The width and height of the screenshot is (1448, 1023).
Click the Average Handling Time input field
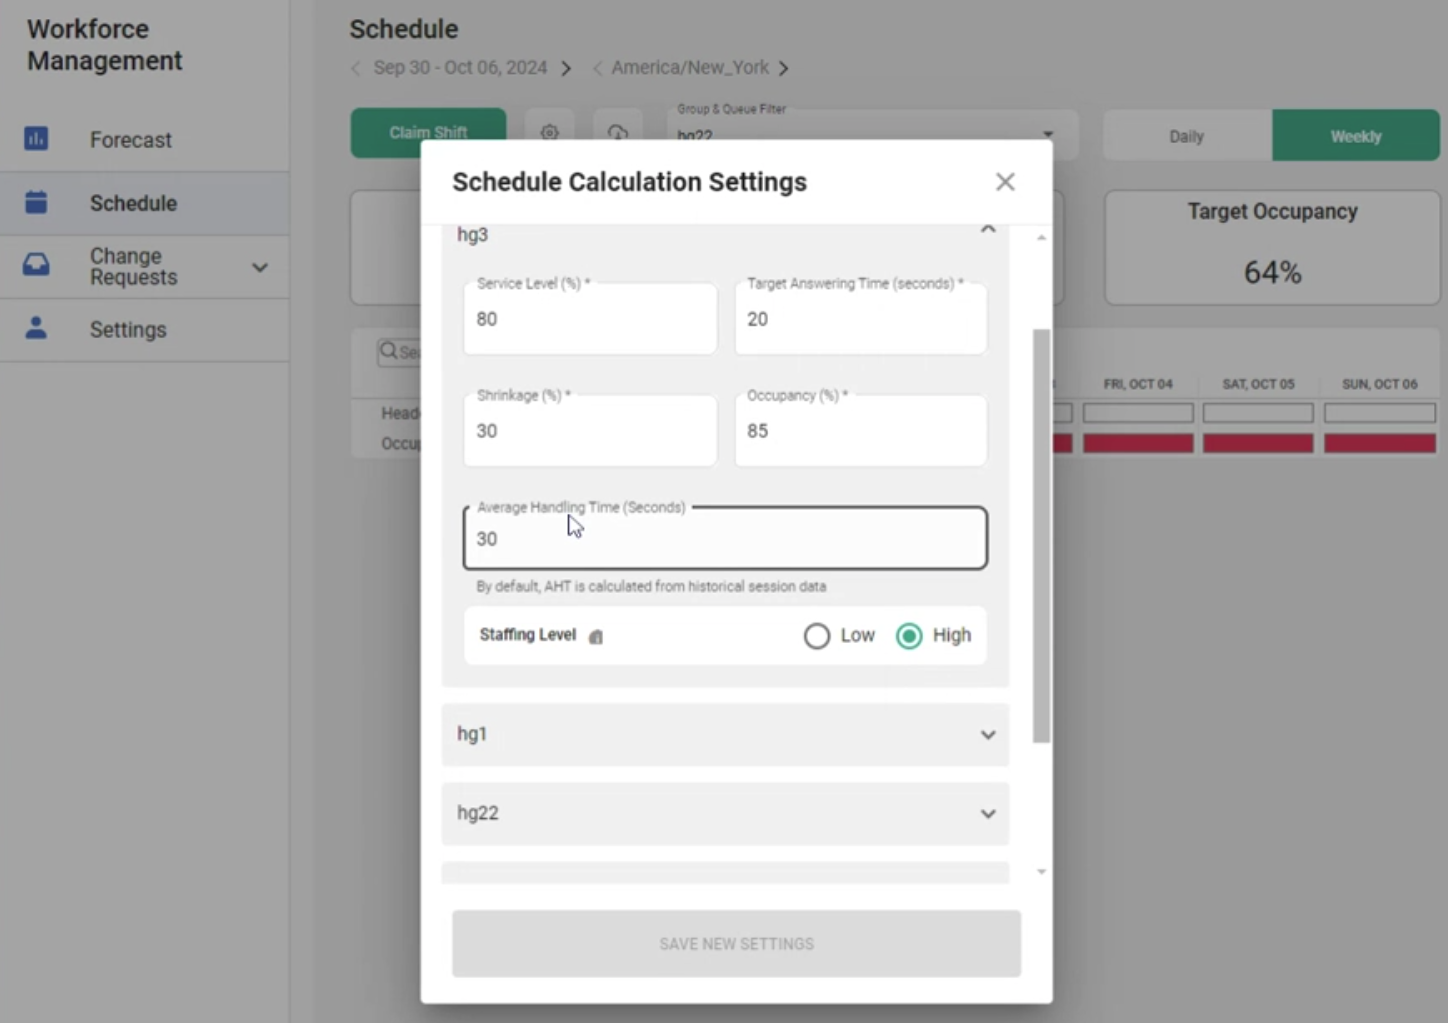pos(725,539)
